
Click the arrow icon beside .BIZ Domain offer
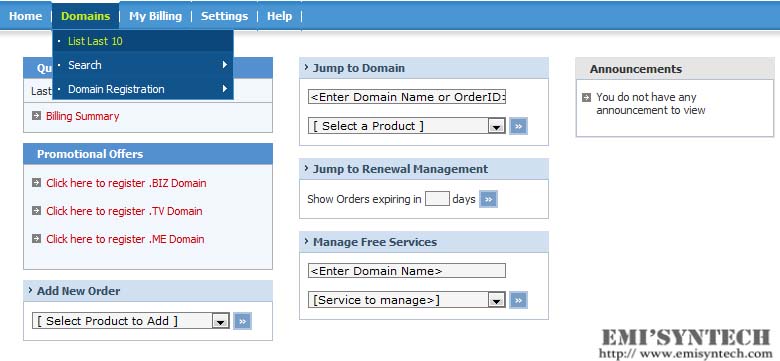tap(36, 182)
